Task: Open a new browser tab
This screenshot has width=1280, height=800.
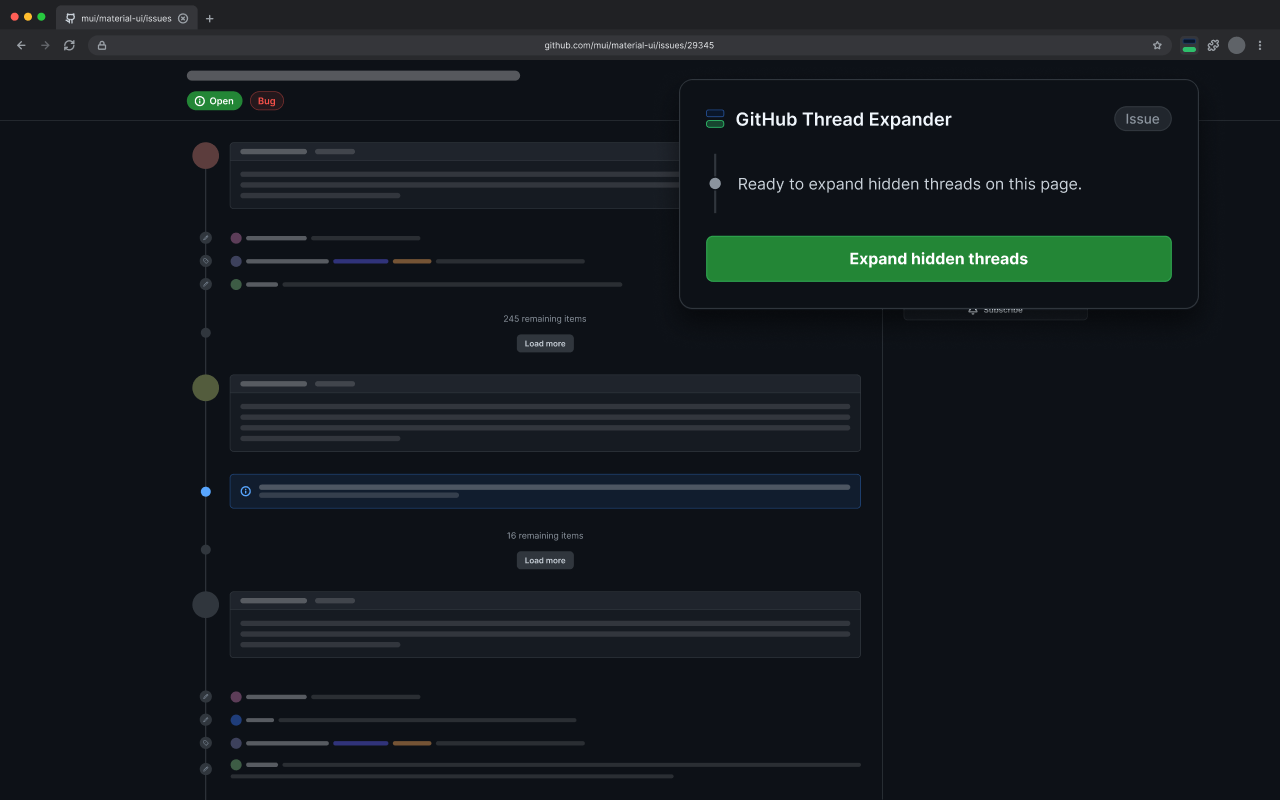Action: point(209,18)
